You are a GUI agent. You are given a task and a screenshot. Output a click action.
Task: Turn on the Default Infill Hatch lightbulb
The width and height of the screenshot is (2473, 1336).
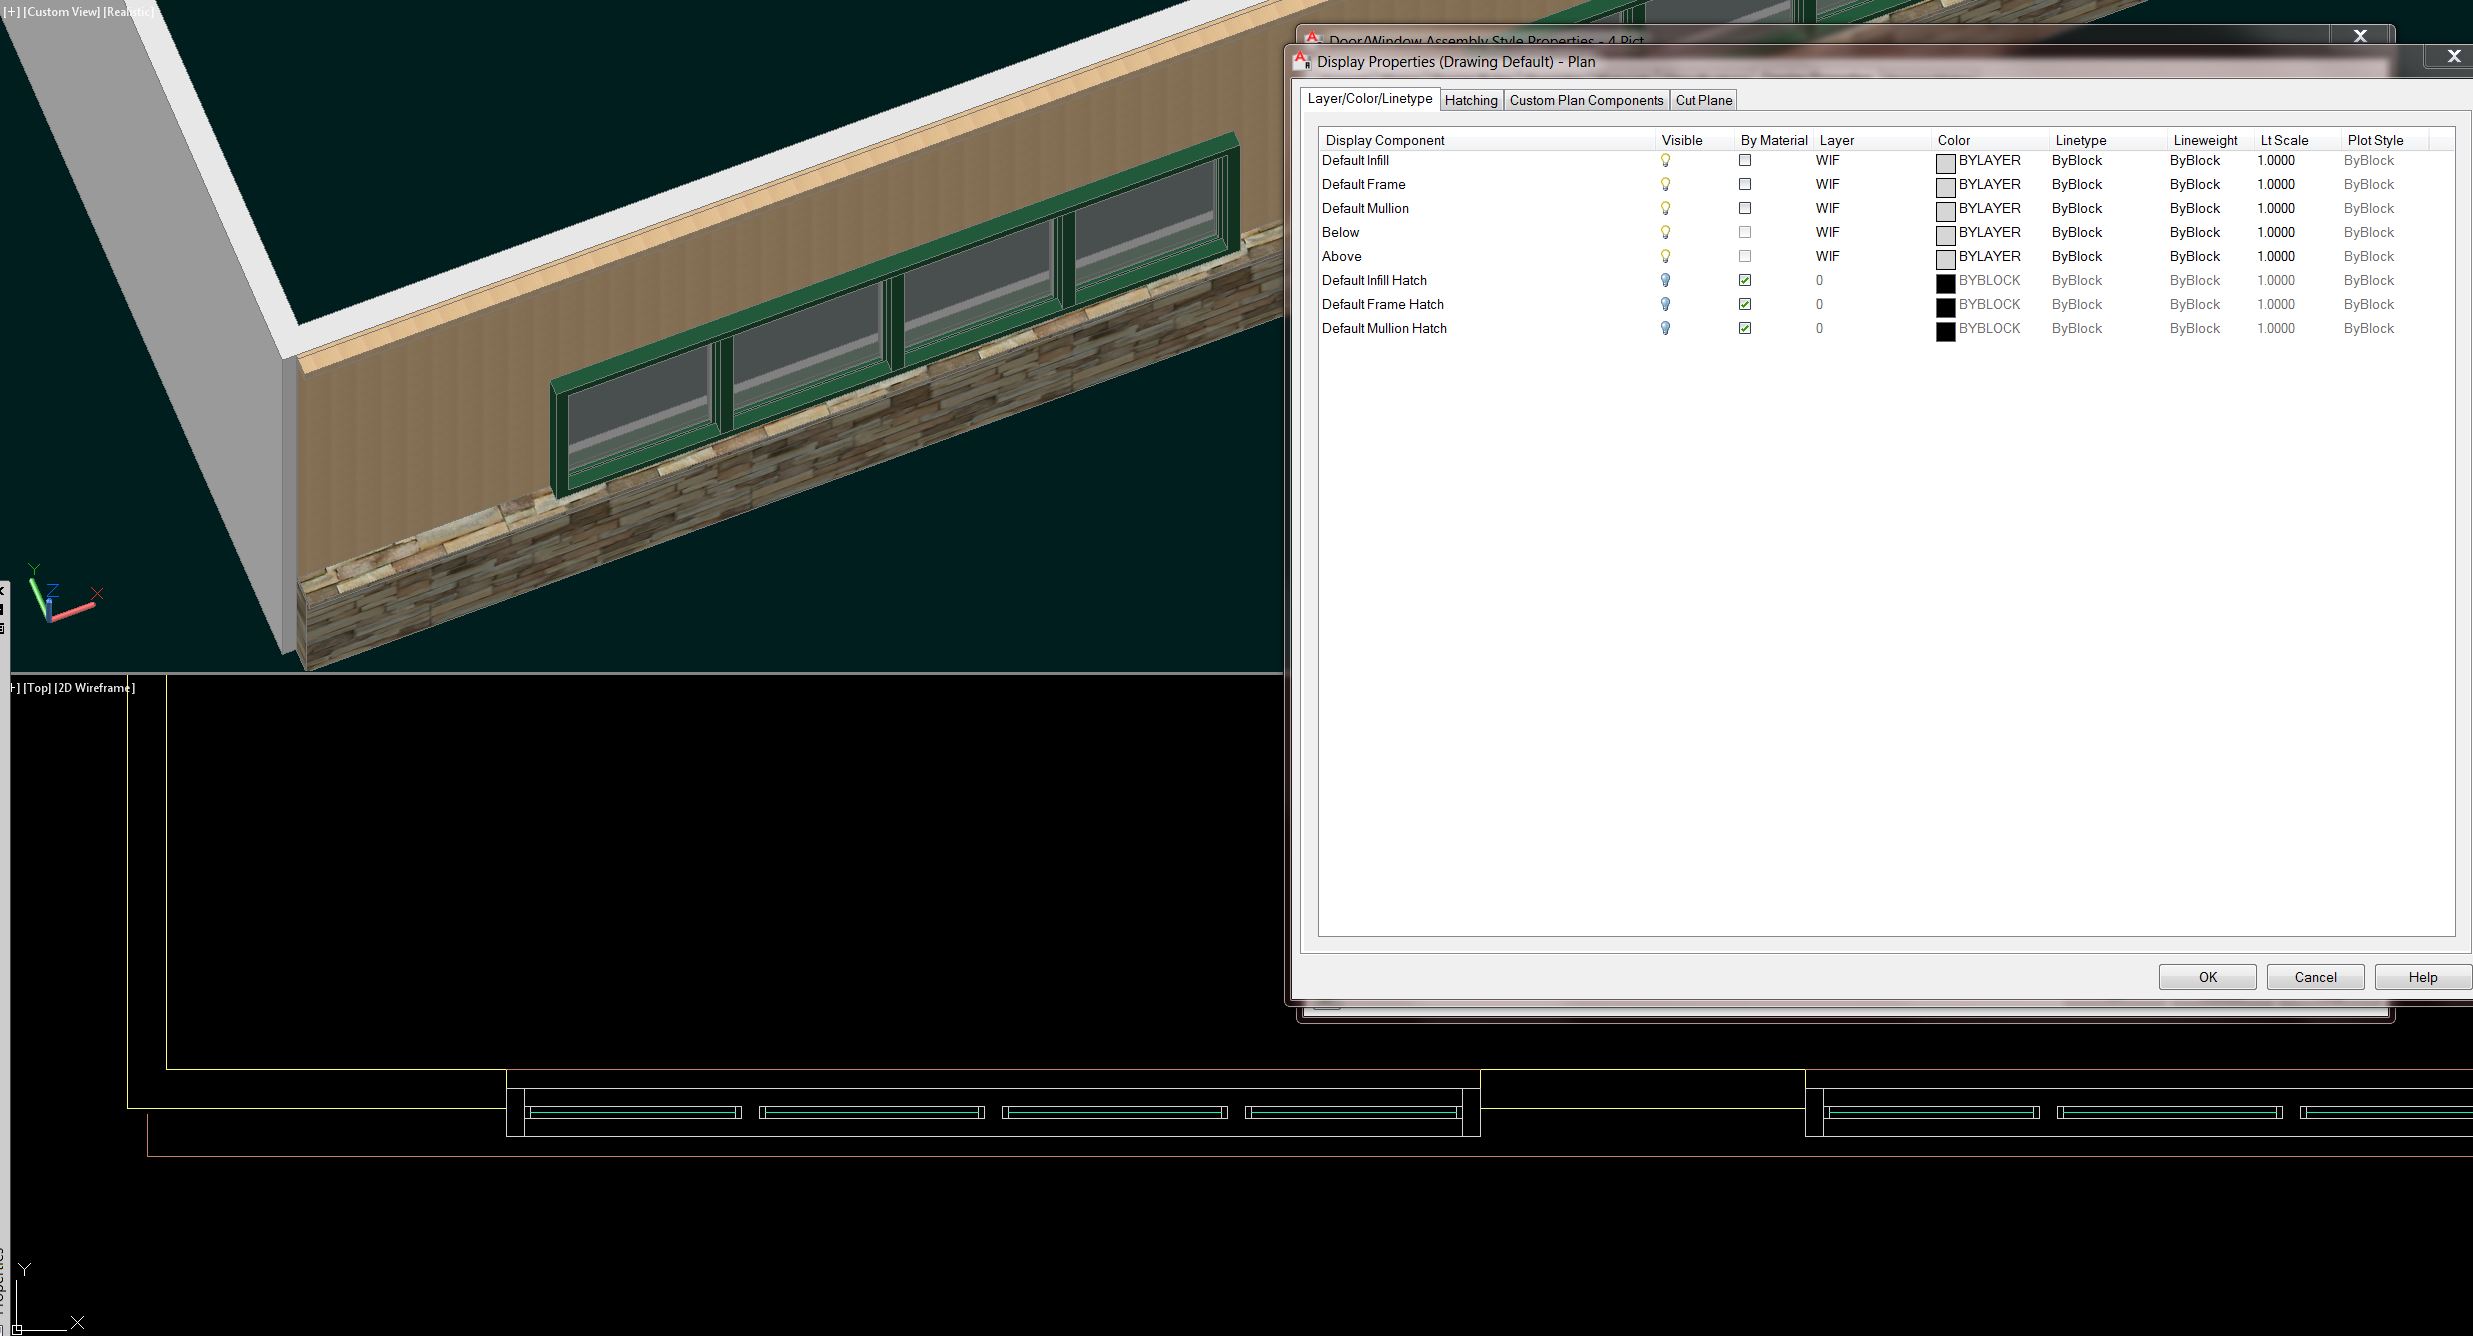coord(1664,280)
